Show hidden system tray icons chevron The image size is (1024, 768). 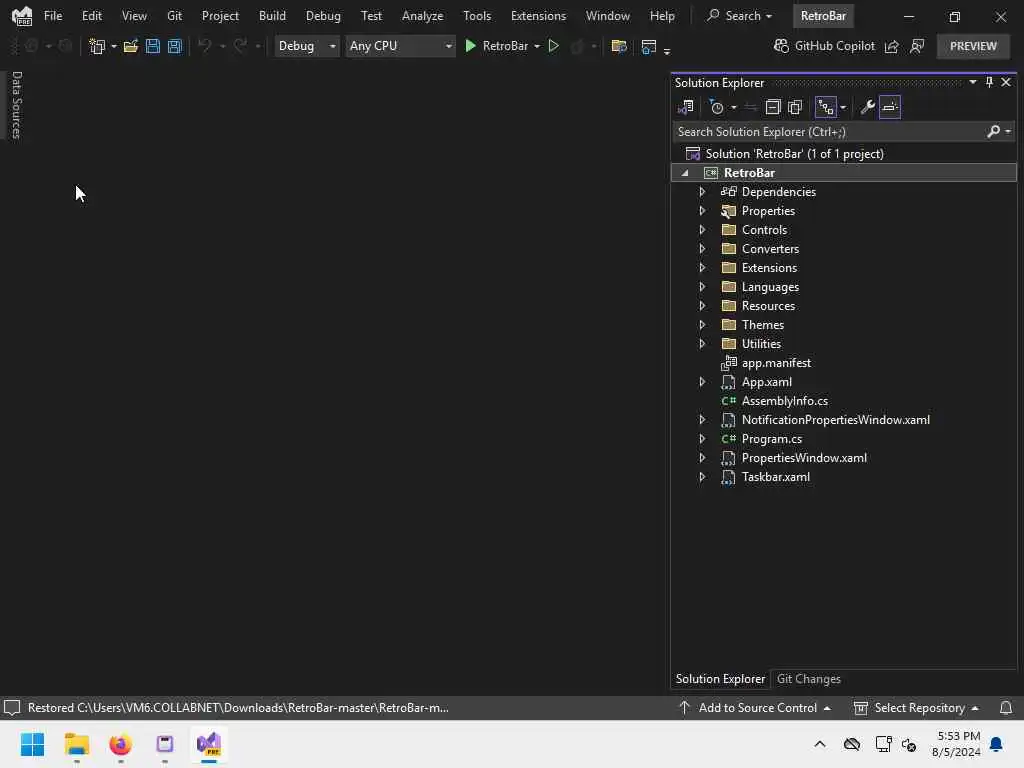820,744
